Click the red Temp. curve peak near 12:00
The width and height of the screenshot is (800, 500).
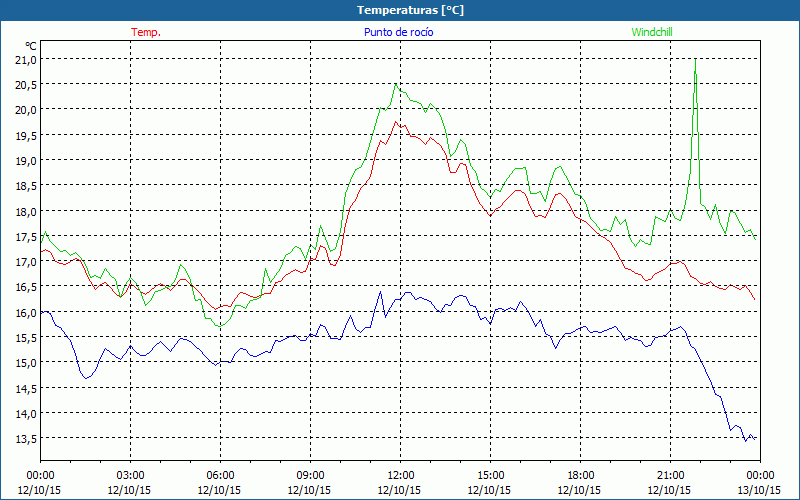(395, 122)
